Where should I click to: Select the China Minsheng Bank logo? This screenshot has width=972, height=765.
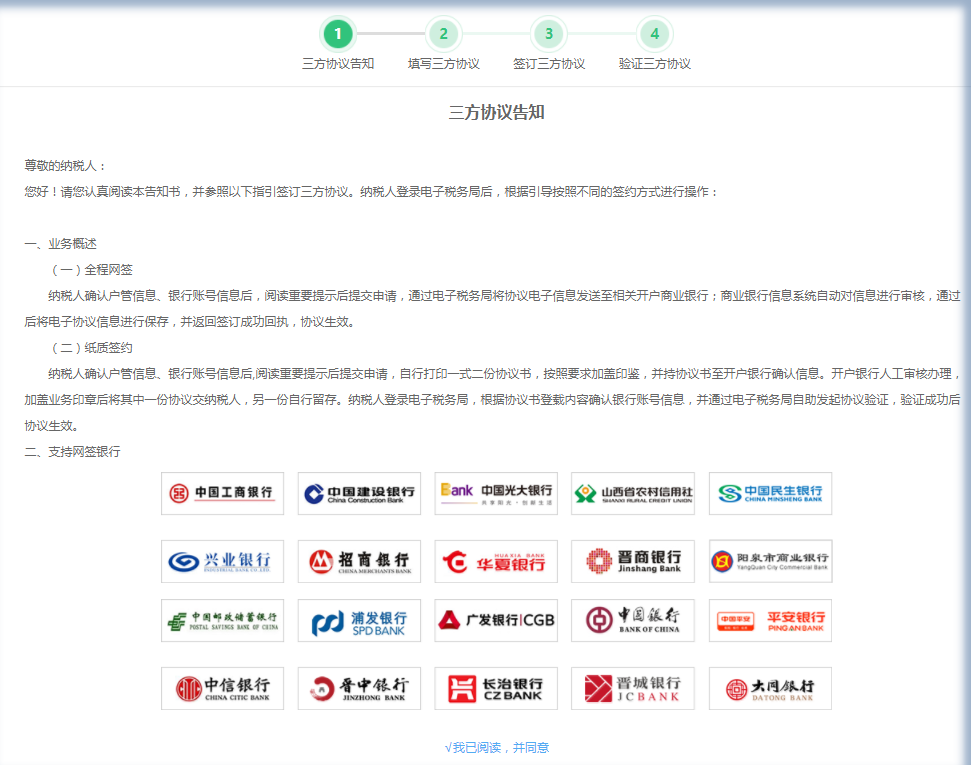[x=770, y=493]
